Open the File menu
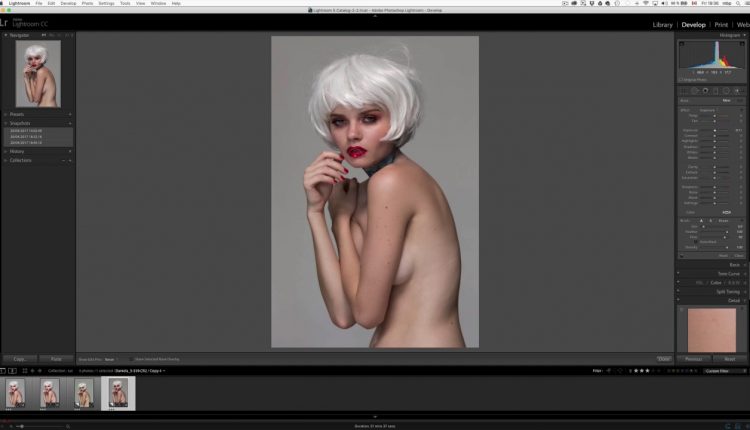 (39, 3)
